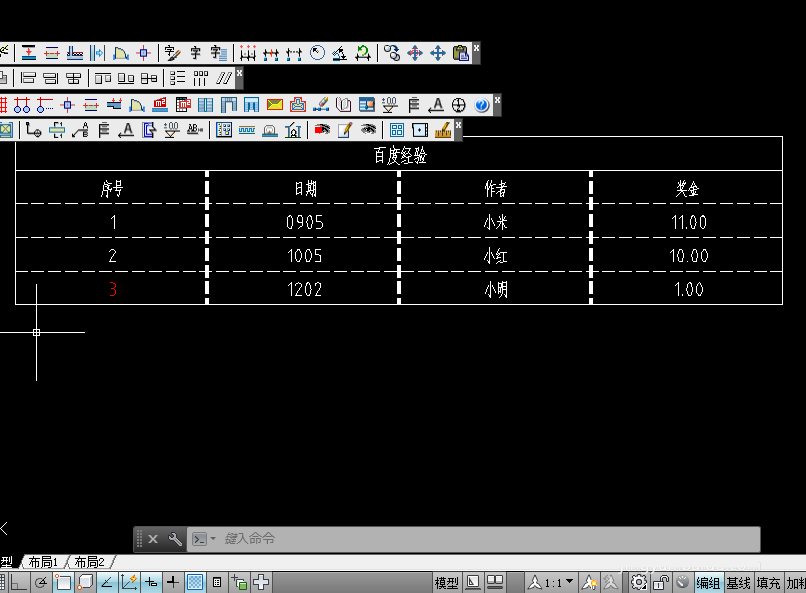Image resolution: width=806 pixels, height=593 pixels.
Task: Click the 编组 status button
Action: tap(708, 583)
